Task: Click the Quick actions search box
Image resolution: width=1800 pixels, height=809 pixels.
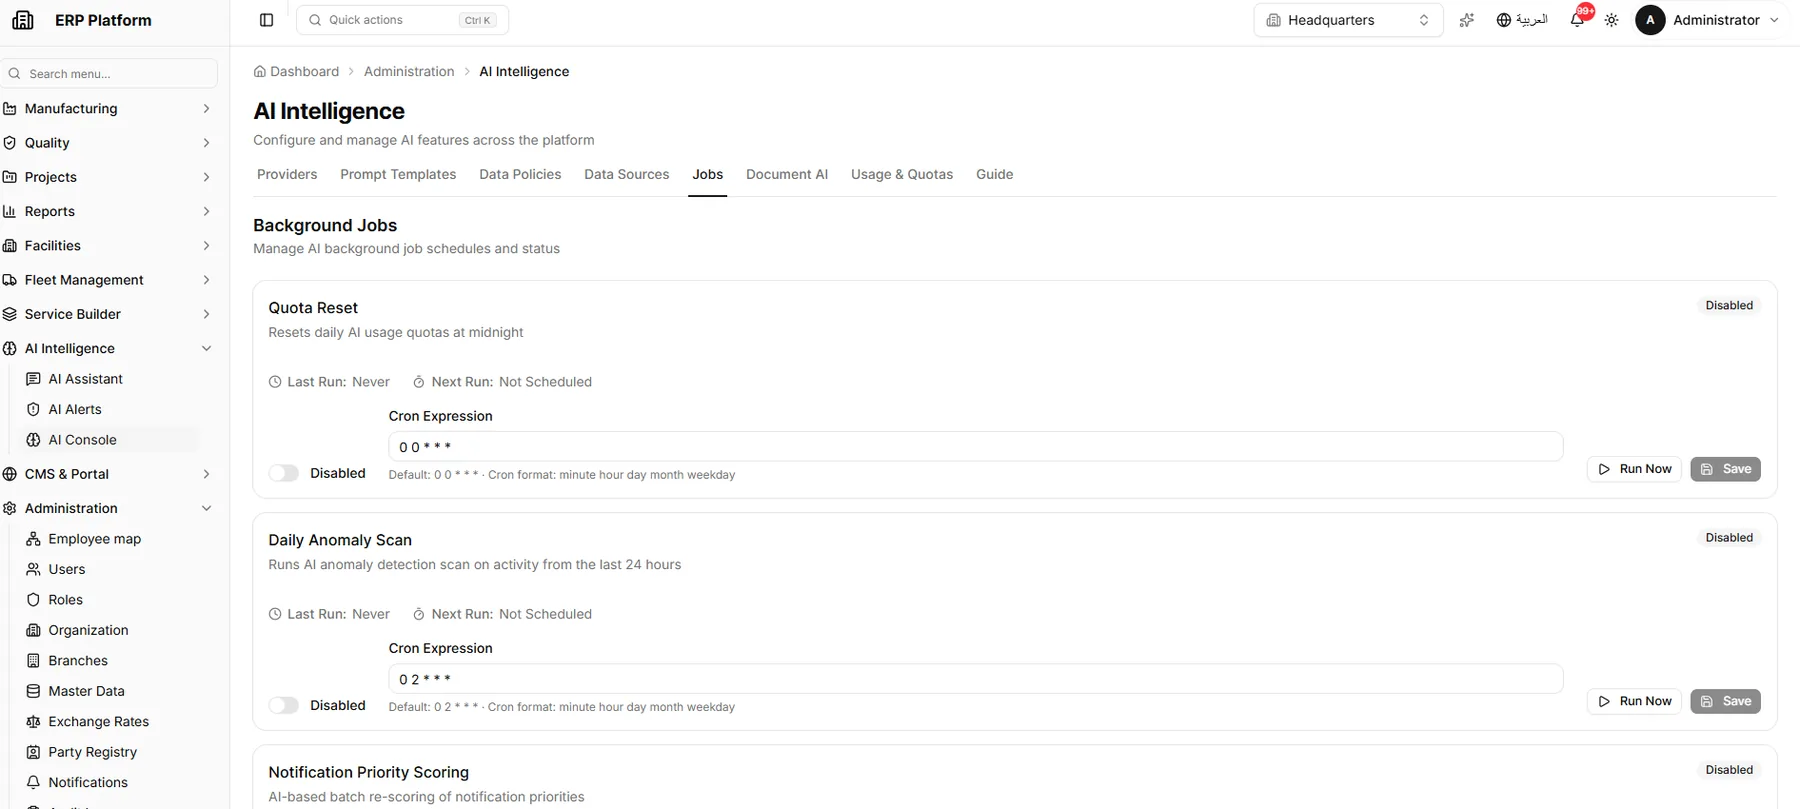Action: pyautogui.click(x=402, y=20)
